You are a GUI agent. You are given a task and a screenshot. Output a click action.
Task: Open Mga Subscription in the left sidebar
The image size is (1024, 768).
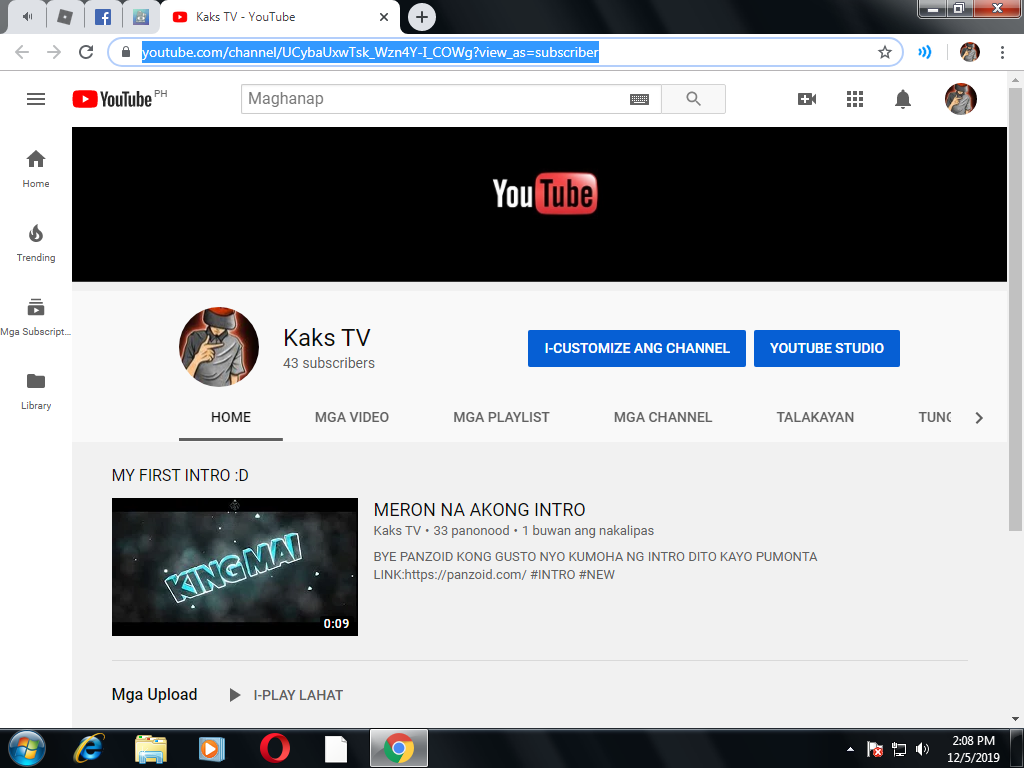coord(36,317)
